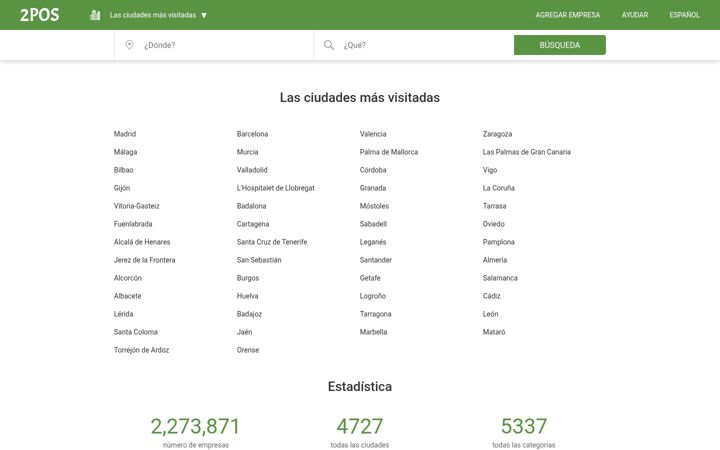The image size is (720, 450).
Task: Open the Murcia city link
Action: click(x=248, y=152)
